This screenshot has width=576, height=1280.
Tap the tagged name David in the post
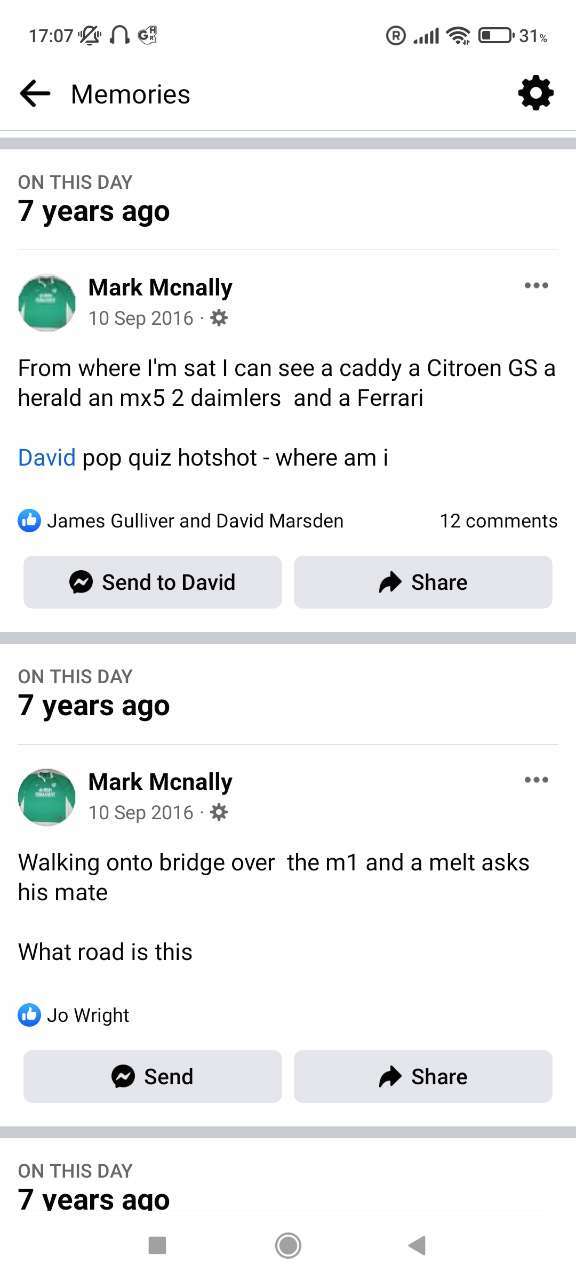[x=47, y=458]
